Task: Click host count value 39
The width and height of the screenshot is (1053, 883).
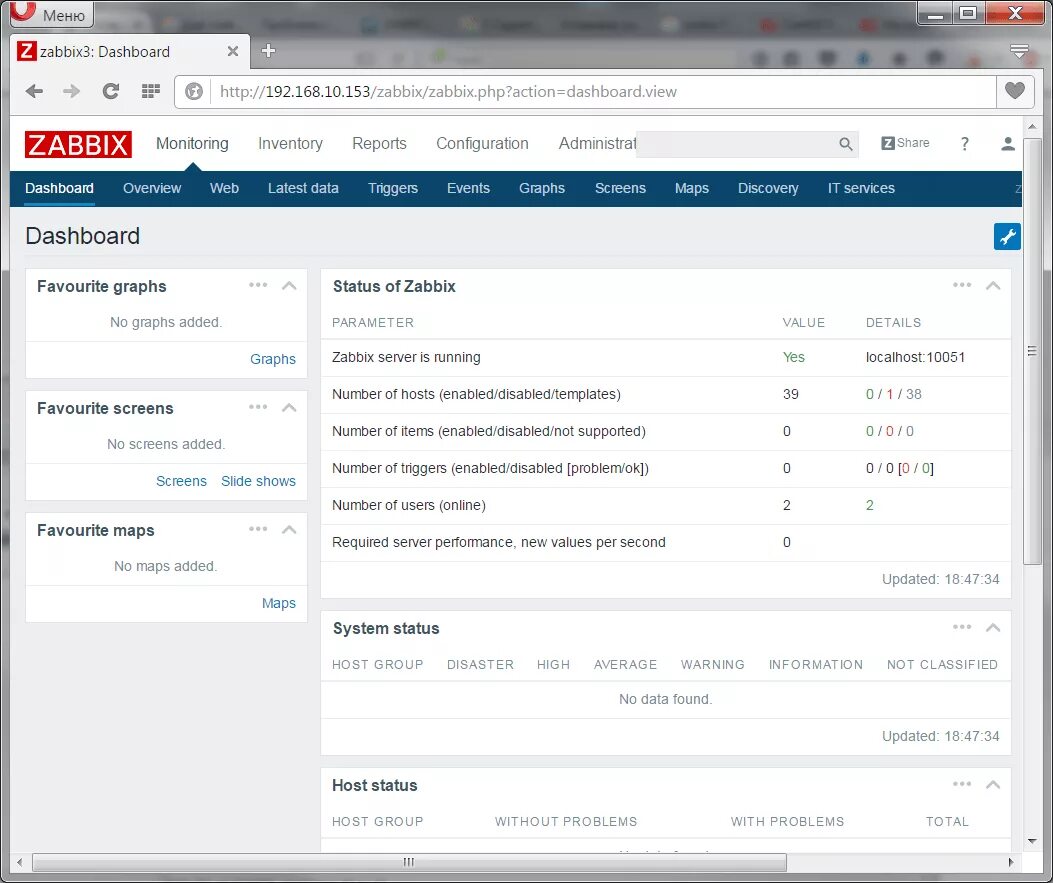Action: (x=790, y=394)
